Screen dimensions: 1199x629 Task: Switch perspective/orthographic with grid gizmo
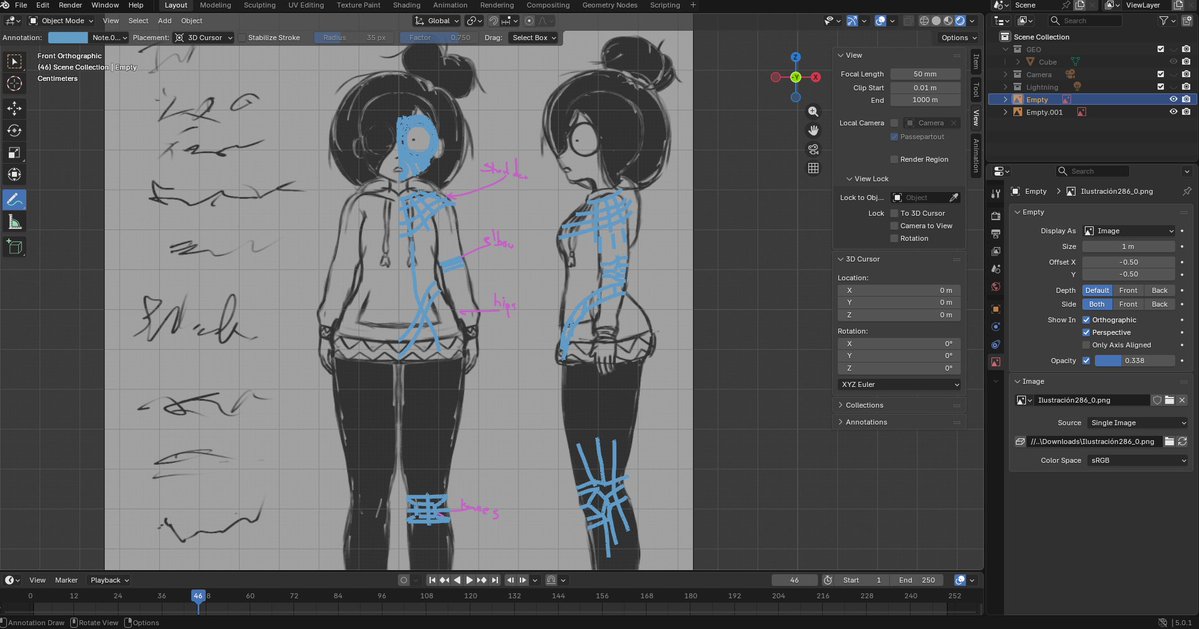pyautogui.click(x=813, y=168)
